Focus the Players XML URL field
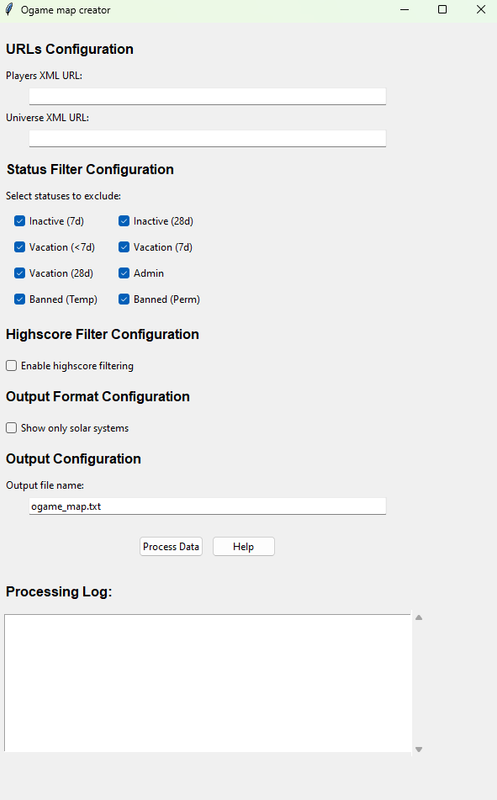 pos(207,96)
